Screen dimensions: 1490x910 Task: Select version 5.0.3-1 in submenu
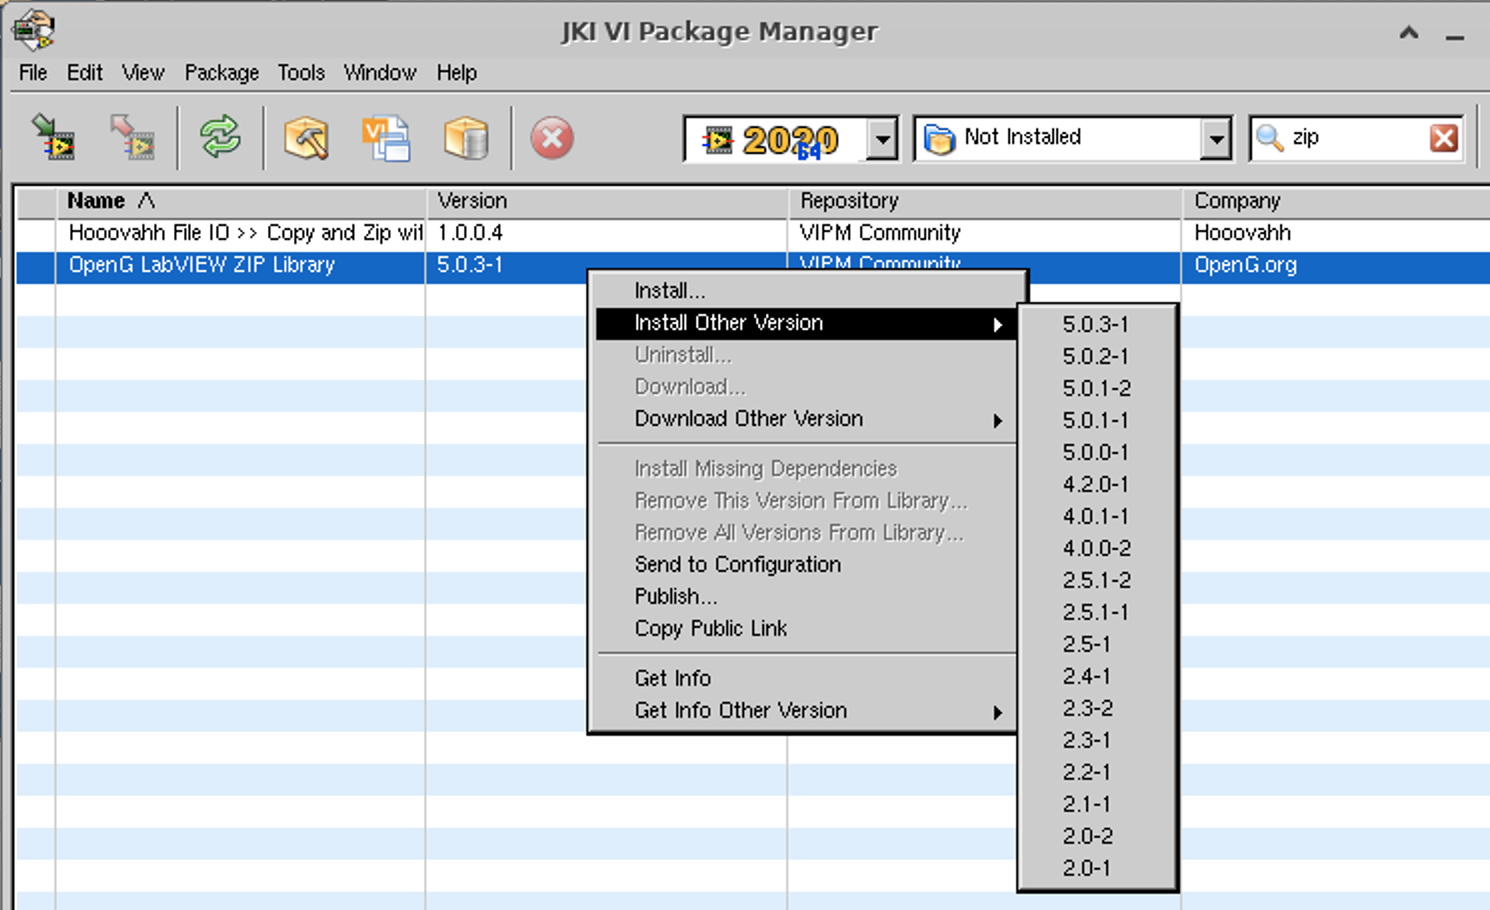[x=1096, y=325]
